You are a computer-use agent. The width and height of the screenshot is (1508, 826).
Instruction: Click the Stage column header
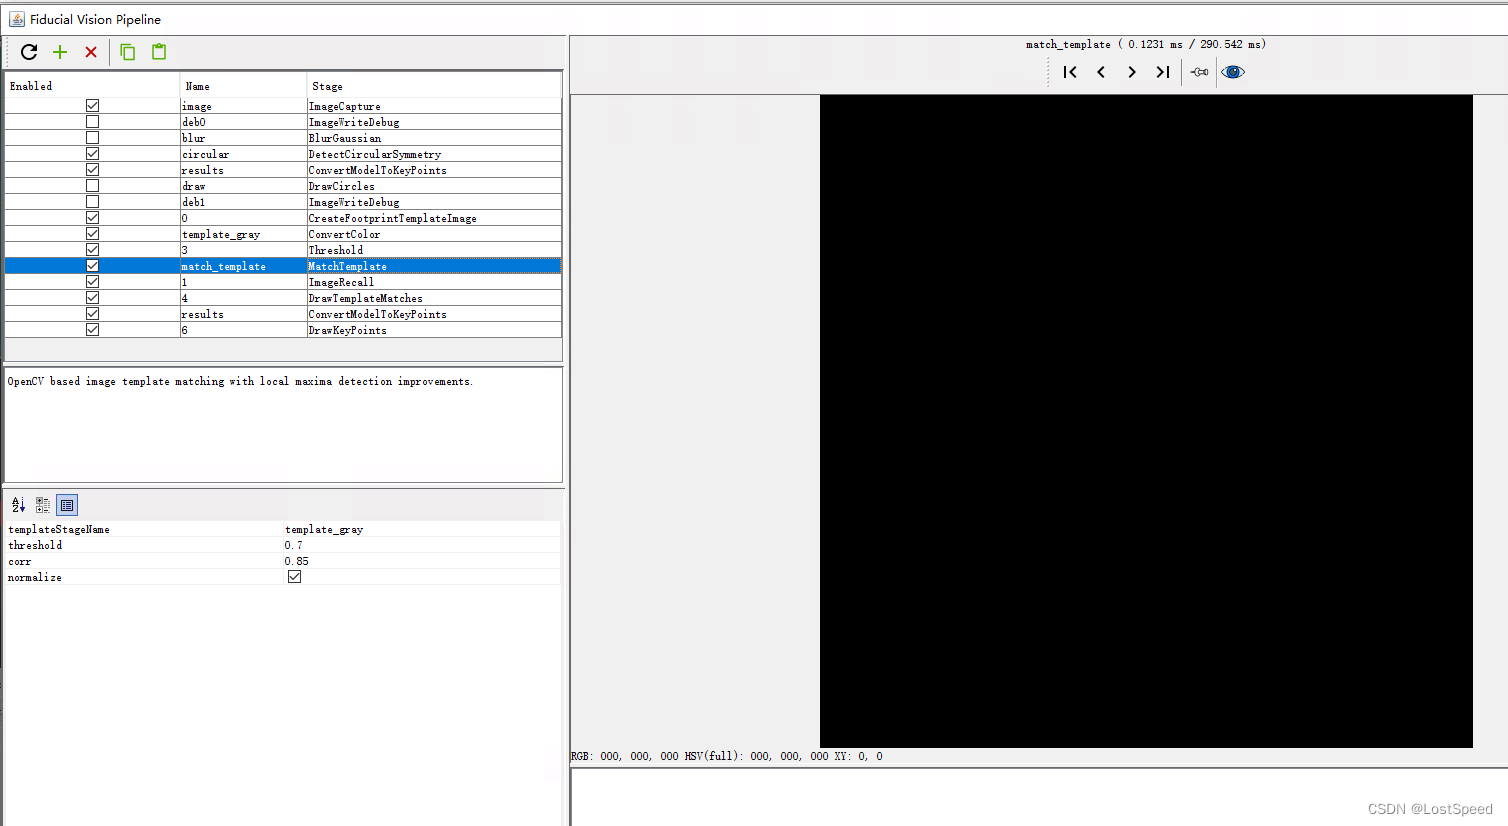434,86
